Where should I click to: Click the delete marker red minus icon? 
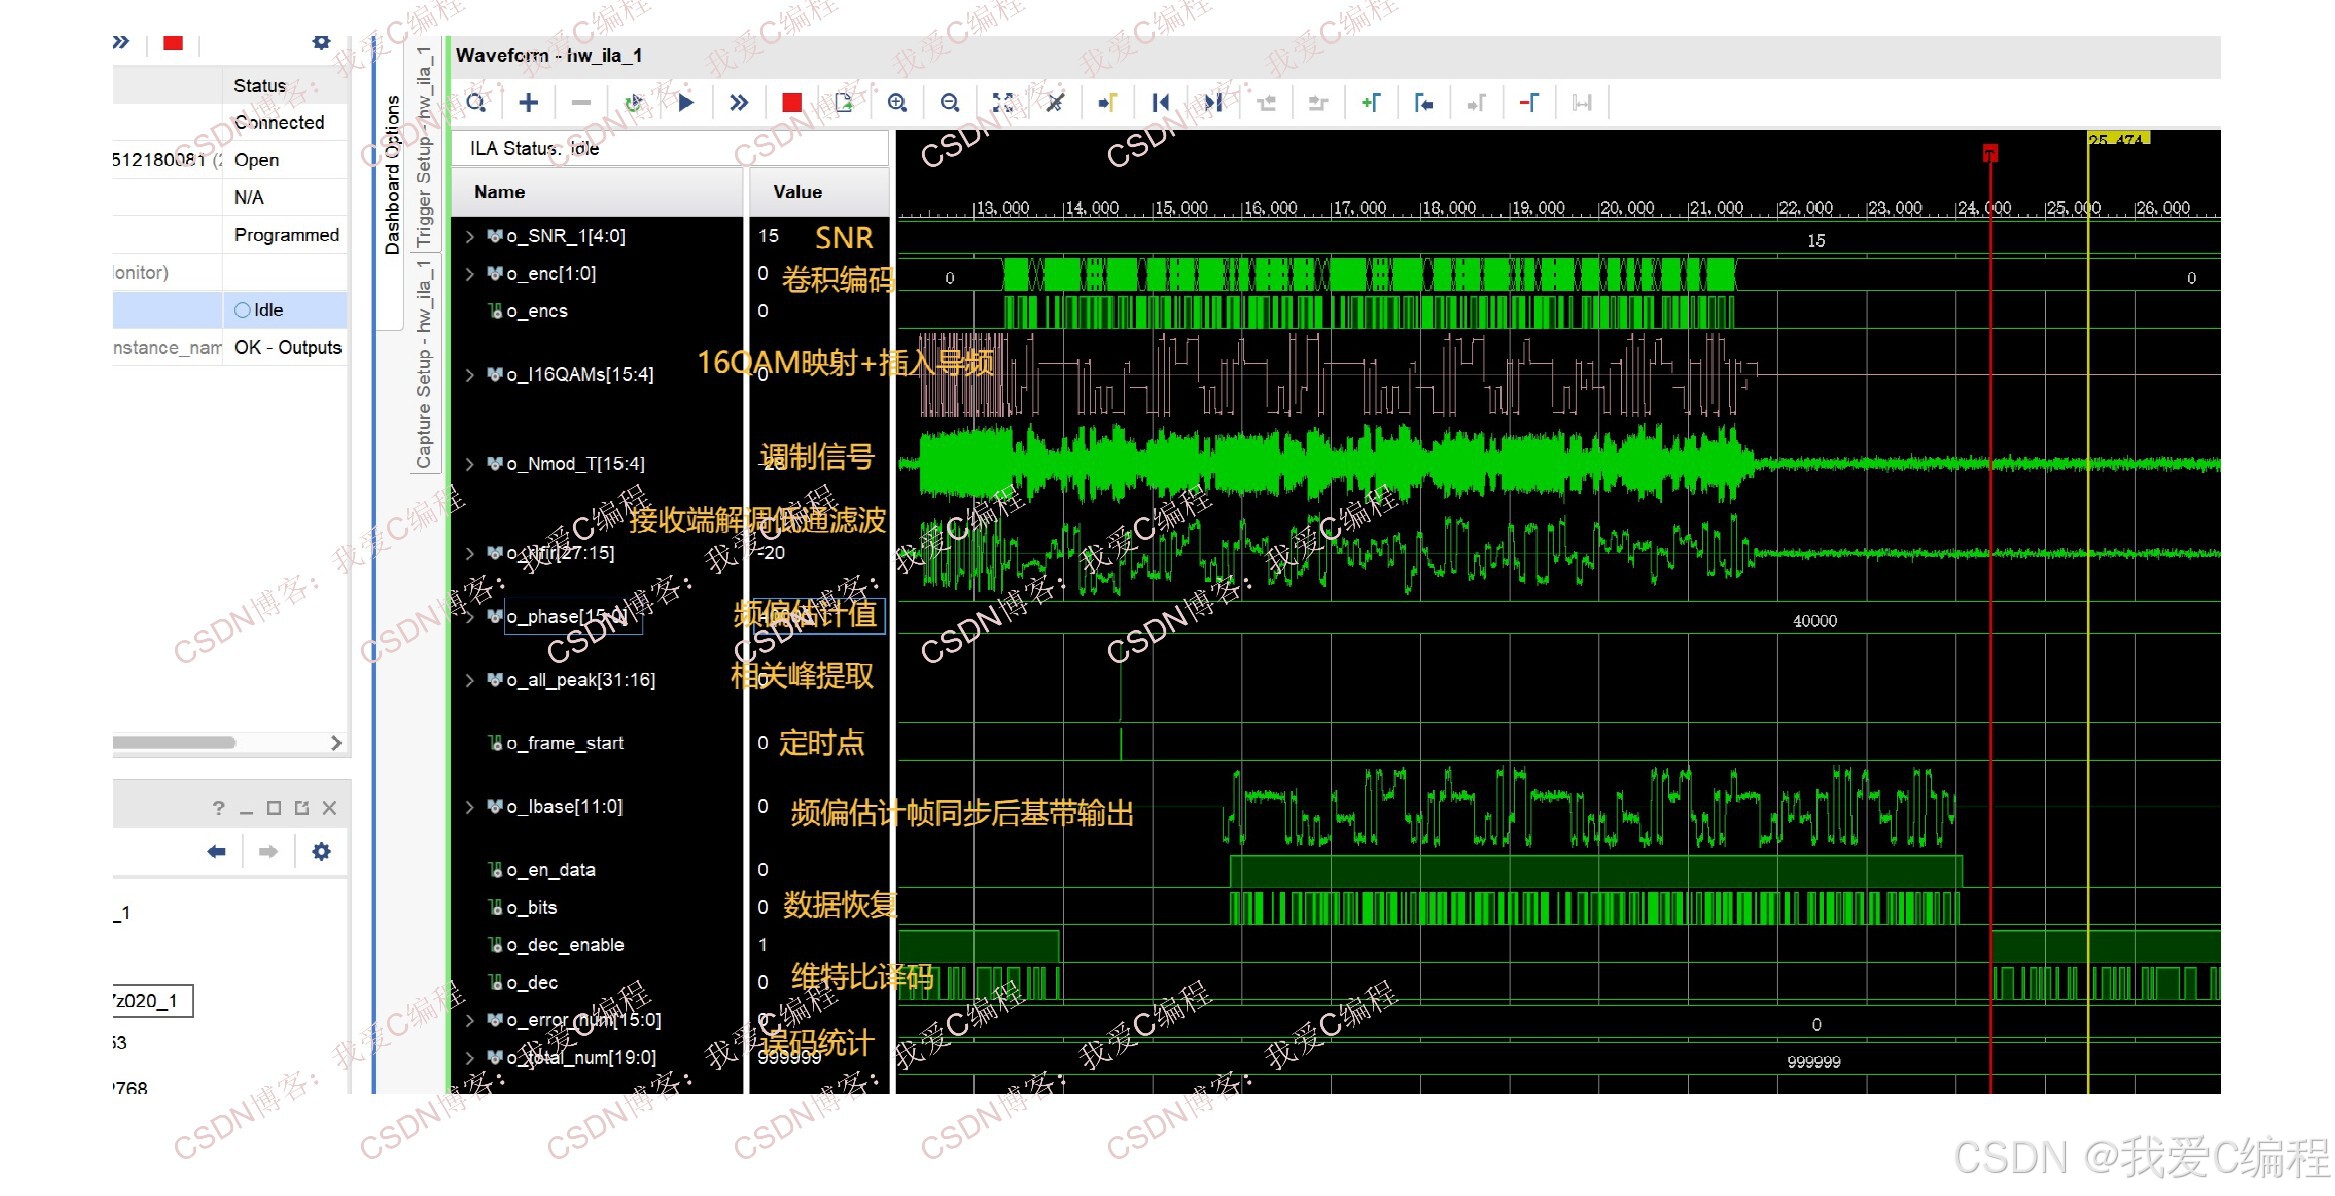click(1529, 102)
